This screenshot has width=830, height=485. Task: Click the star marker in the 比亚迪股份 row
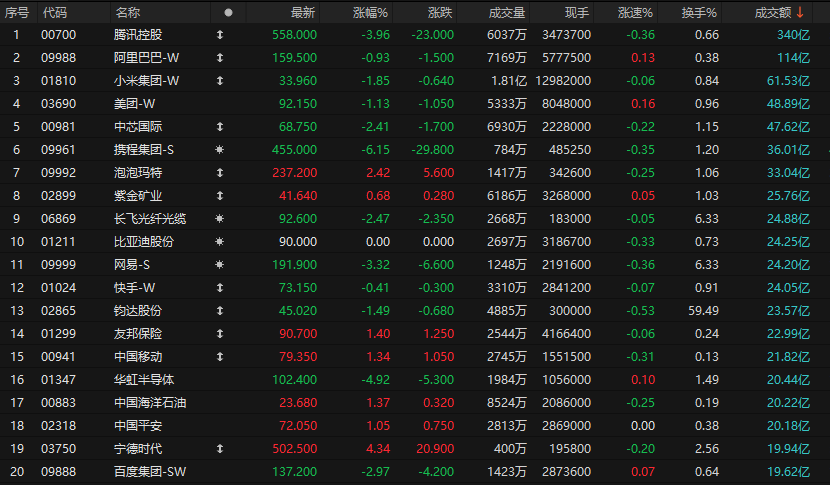pos(220,242)
